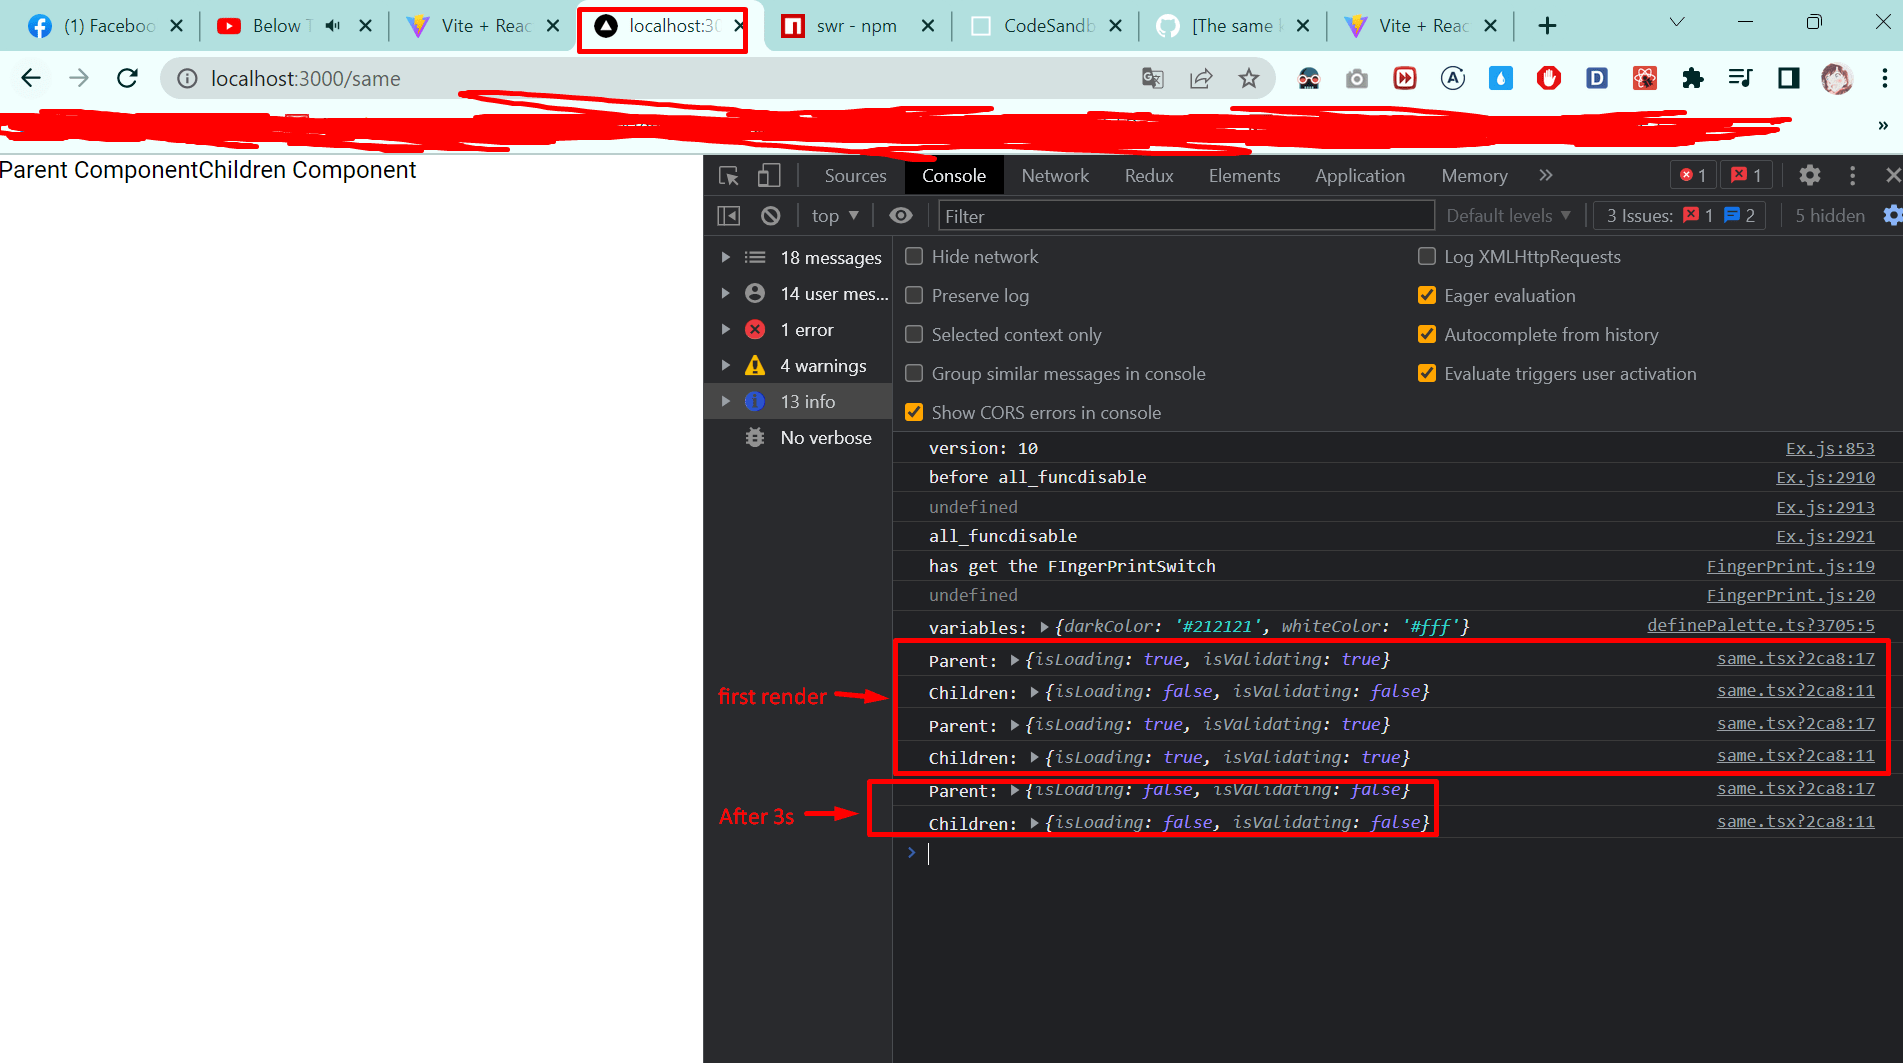The width and height of the screenshot is (1903, 1063).
Task: Enable the Preserve log checkbox
Action: tap(914, 295)
